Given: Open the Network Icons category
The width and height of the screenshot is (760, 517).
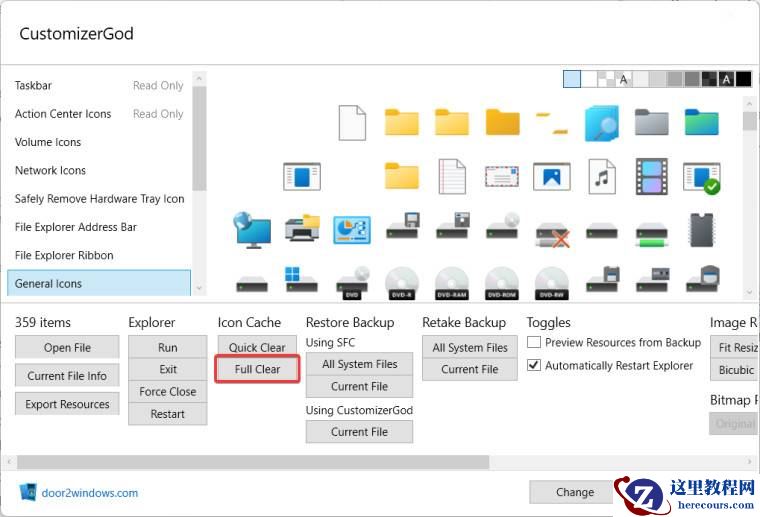Looking at the screenshot, I should 99,170.
